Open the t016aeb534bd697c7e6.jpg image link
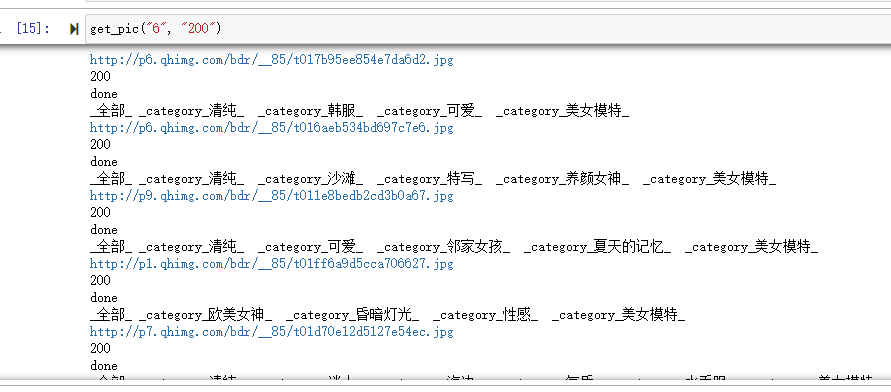 (x=272, y=127)
